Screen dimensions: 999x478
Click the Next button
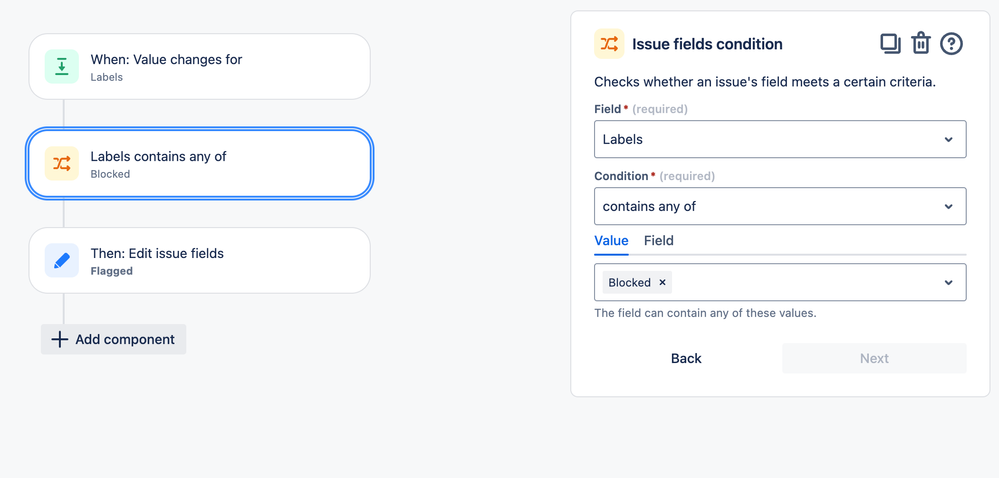(x=874, y=358)
